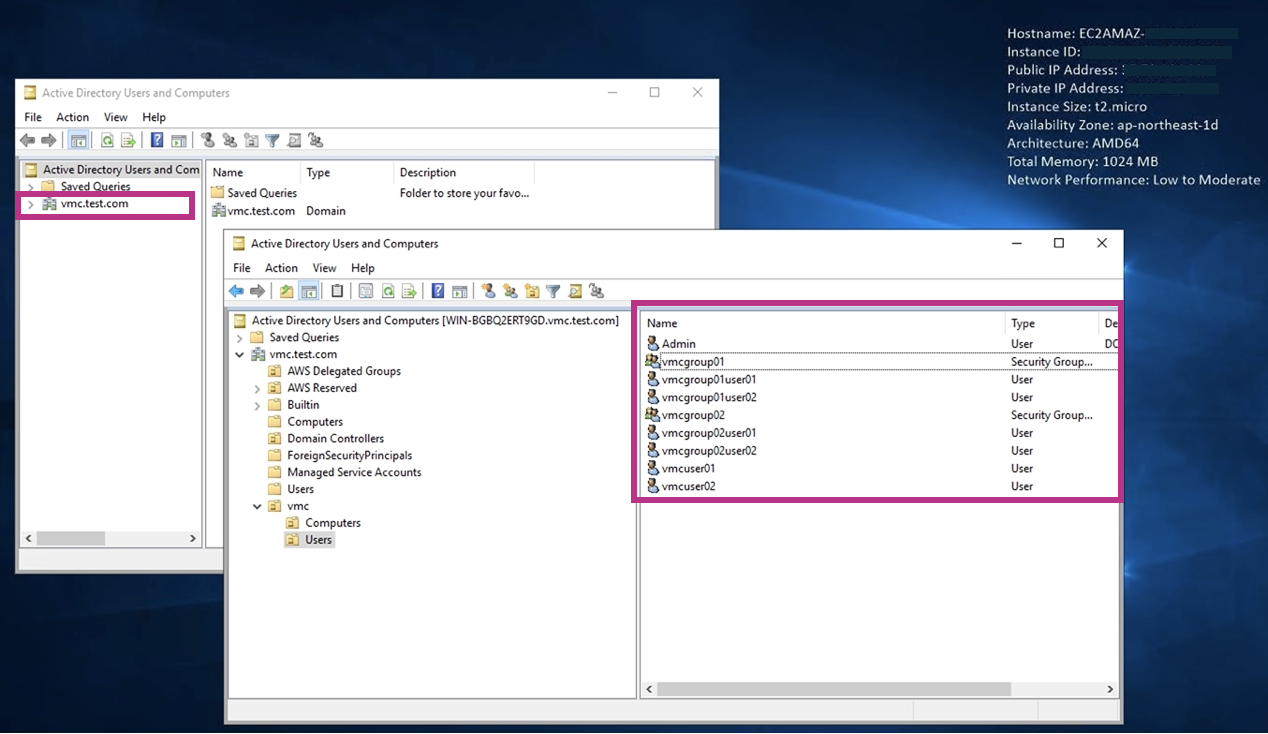This screenshot has height=734, width=1268.
Task: Sort by Type column in front window
Action: click(1052, 323)
